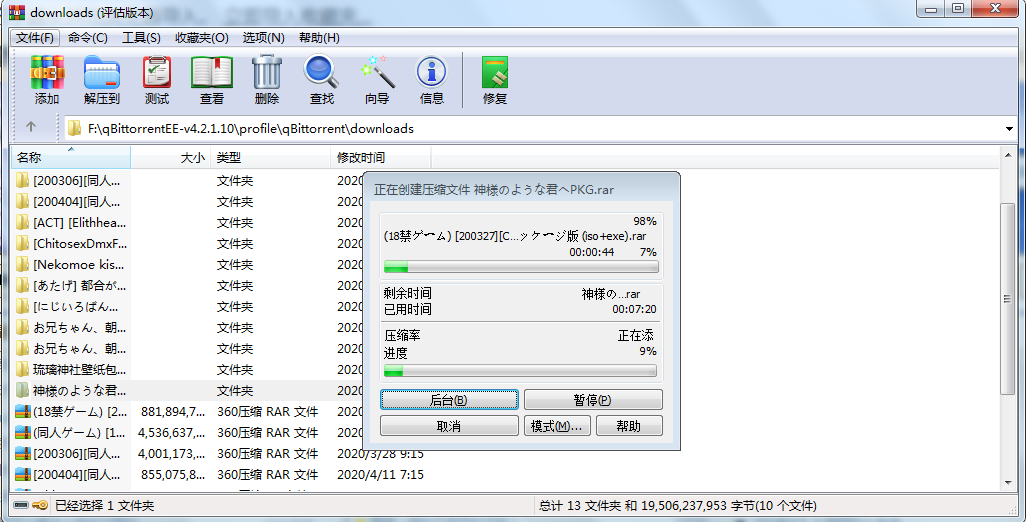
Task: Click the current file progress bar
Action: click(521, 267)
